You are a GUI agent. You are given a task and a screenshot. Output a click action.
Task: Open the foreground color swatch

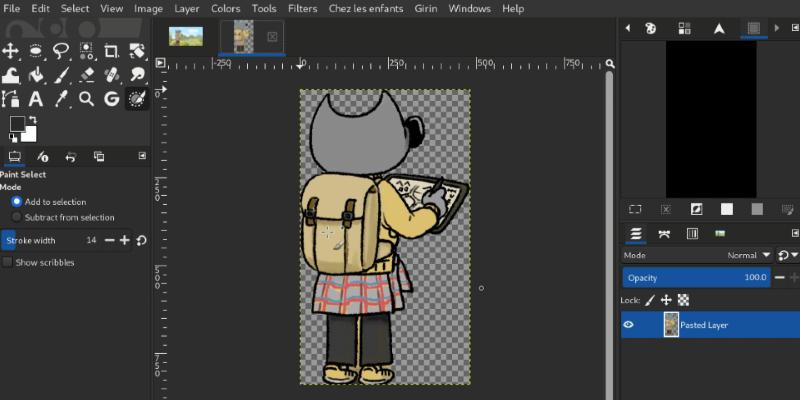[17, 123]
